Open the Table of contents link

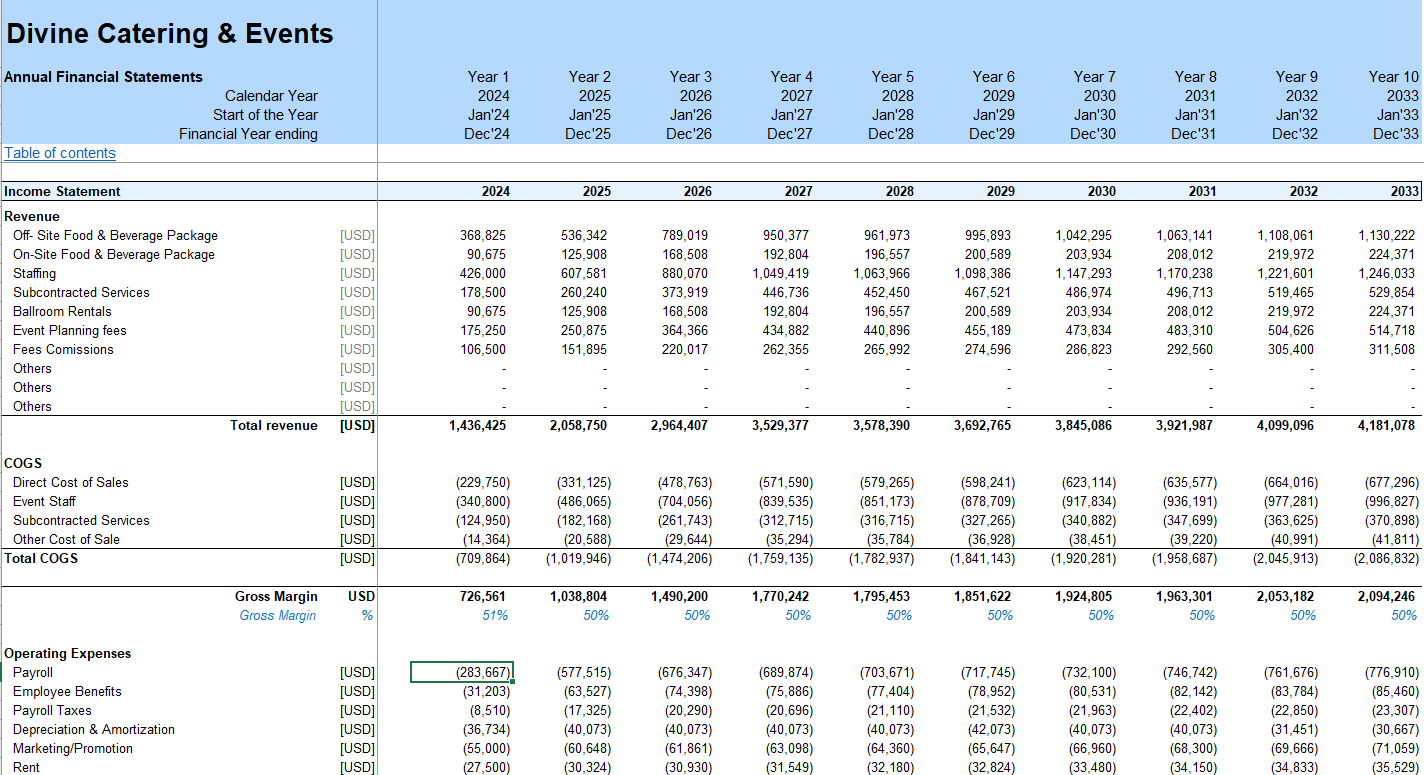coord(60,153)
